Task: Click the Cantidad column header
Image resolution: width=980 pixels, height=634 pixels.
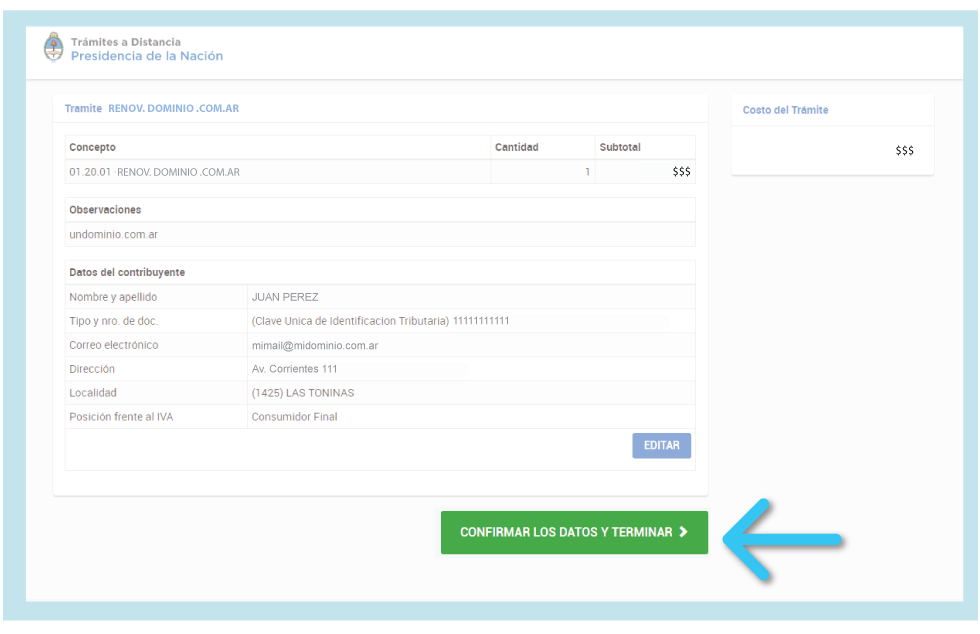Action: (517, 147)
